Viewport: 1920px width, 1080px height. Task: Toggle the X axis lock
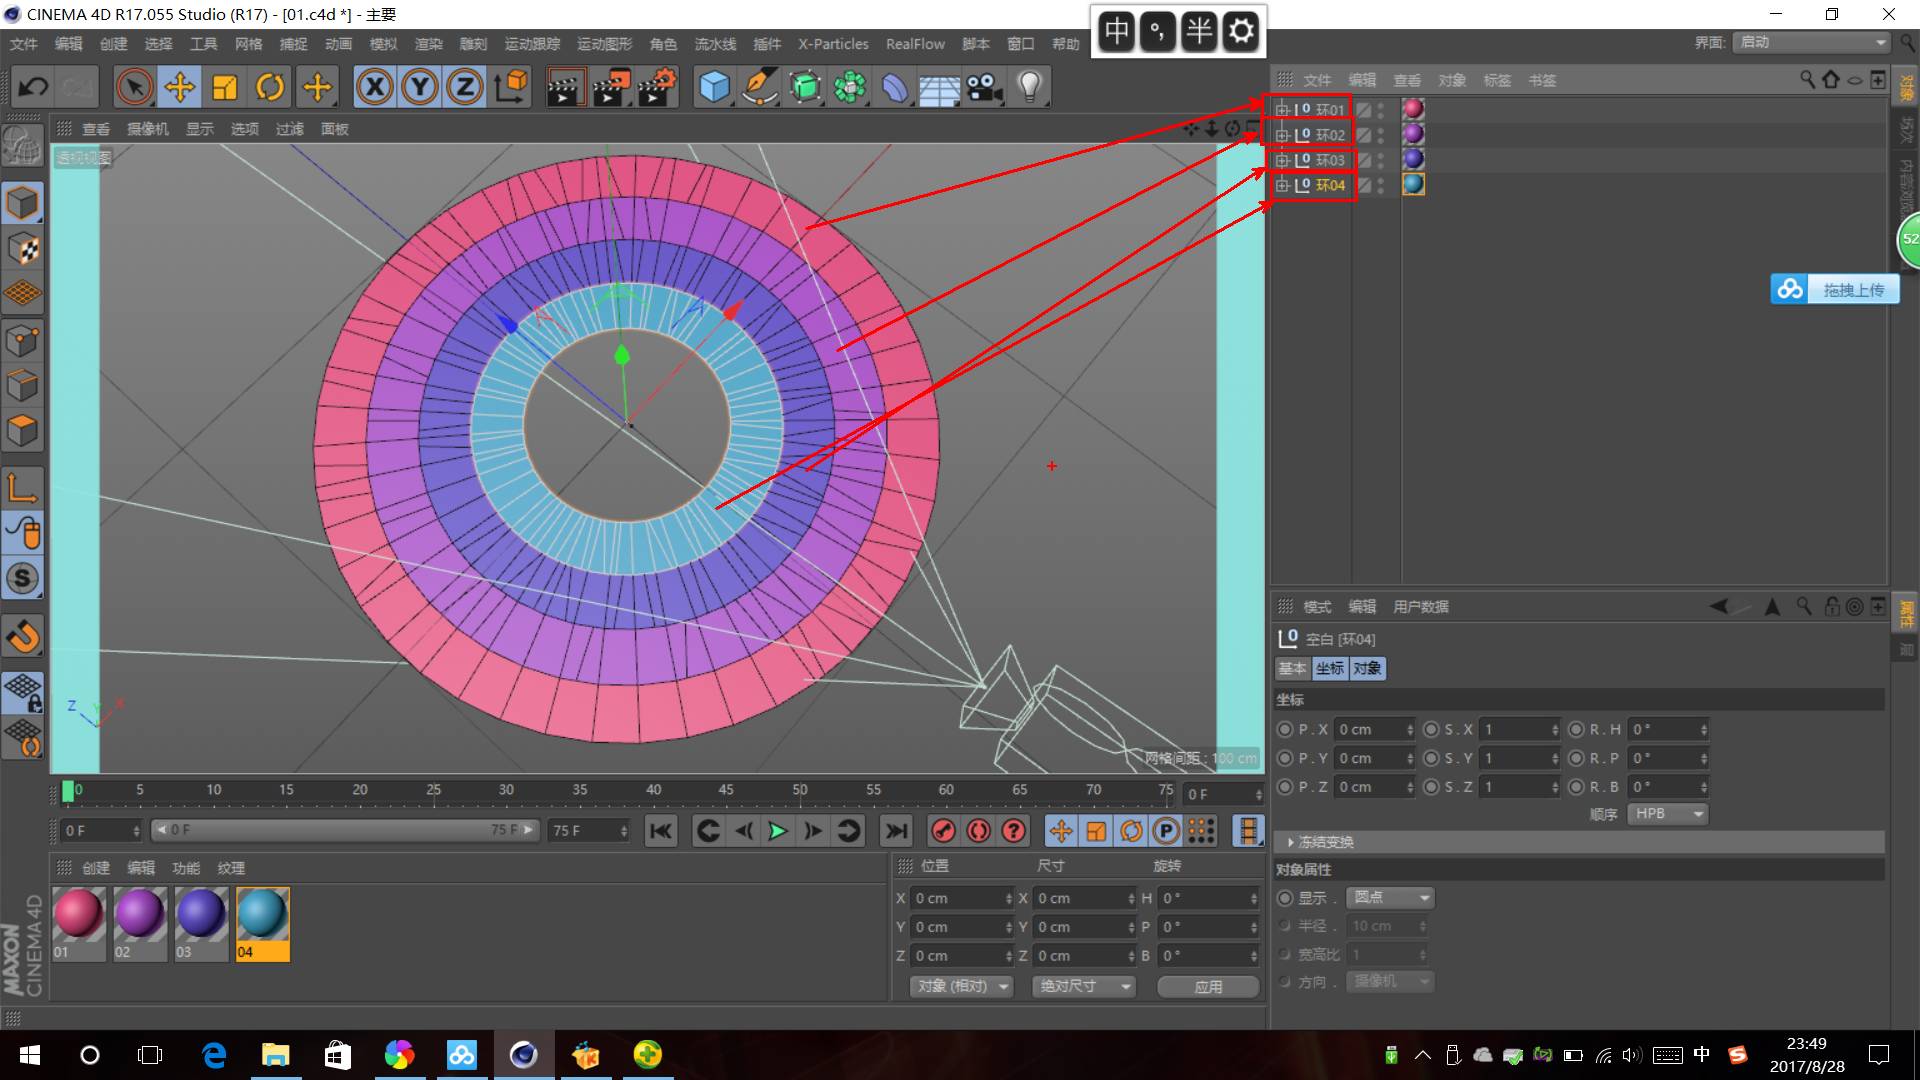375,88
